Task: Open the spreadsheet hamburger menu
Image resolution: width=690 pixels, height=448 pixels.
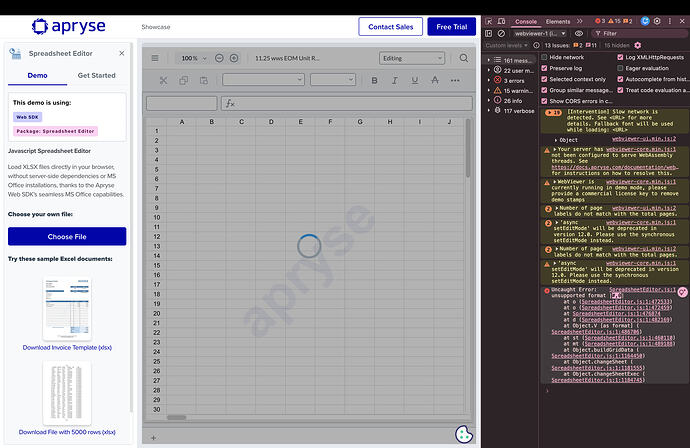Action: [155, 58]
